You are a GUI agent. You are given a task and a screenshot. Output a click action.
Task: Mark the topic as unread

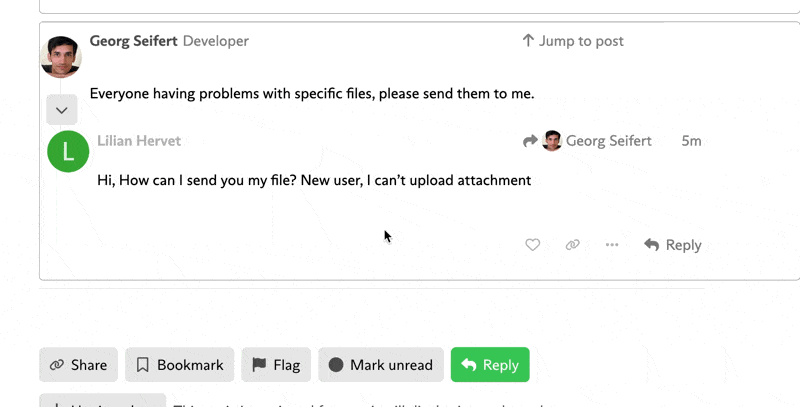click(381, 365)
